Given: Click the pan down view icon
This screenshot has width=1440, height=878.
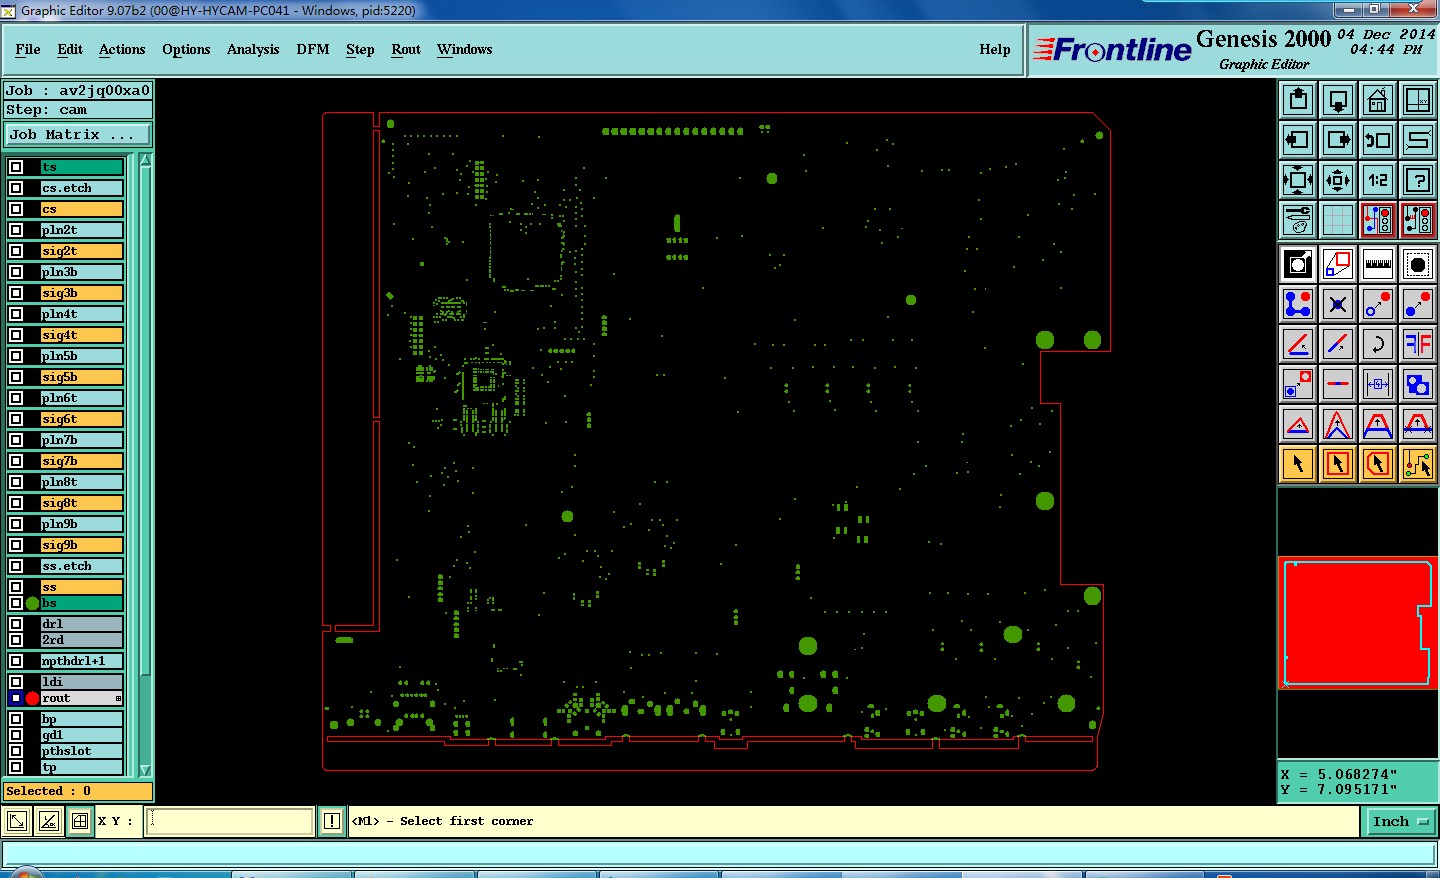Looking at the screenshot, I should pyautogui.click(x=1338, y=100).
